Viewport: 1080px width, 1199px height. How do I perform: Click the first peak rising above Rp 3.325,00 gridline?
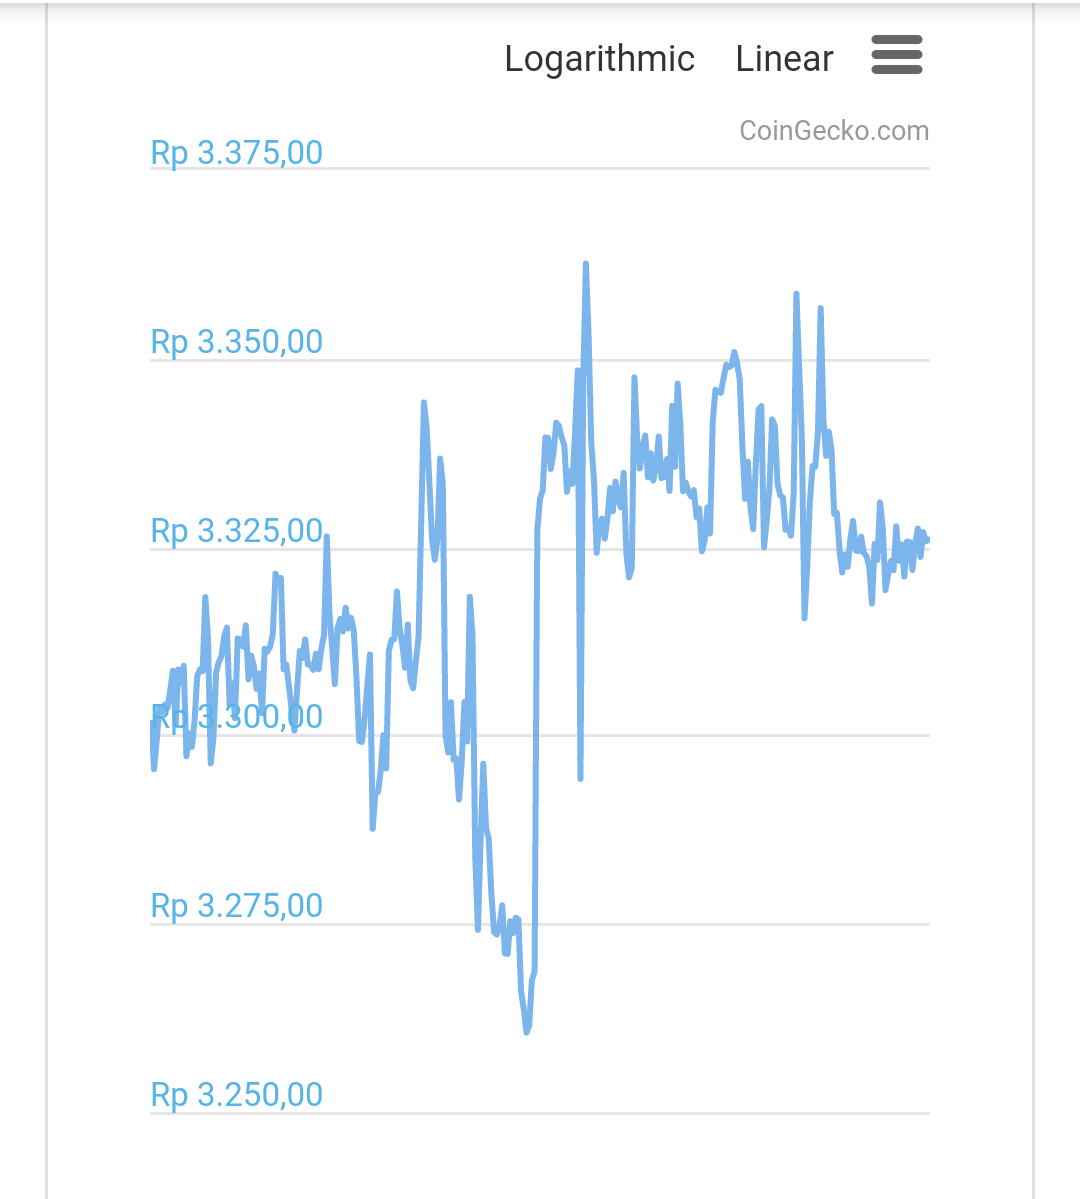pos(424,403)
